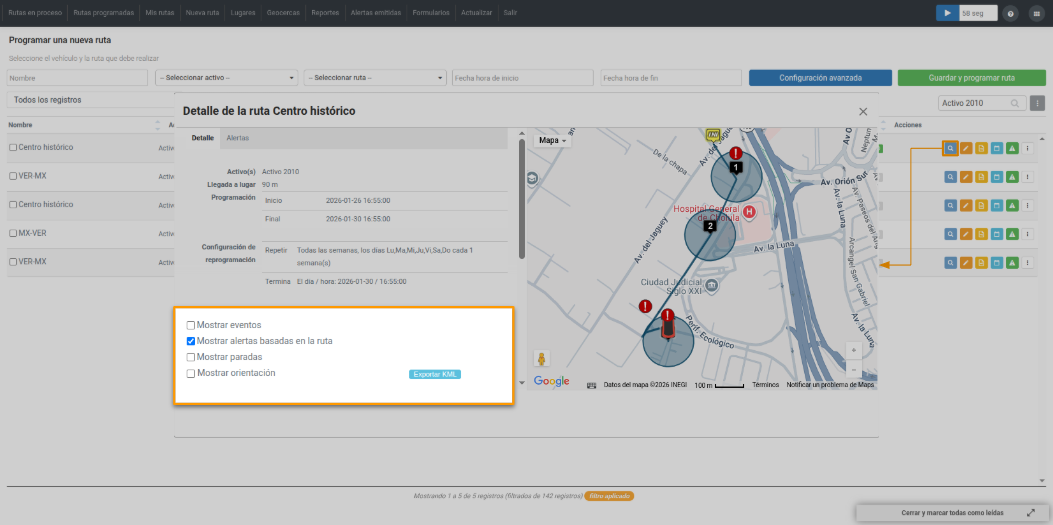Open the gray options menu beside the search field
Viewport: 1053px width, 525px height.
(x=1038, y=103)
